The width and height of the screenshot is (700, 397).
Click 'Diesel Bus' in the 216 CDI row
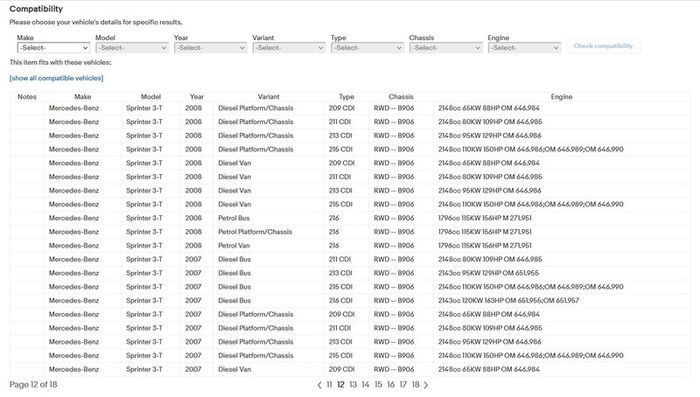pos(234,301)
